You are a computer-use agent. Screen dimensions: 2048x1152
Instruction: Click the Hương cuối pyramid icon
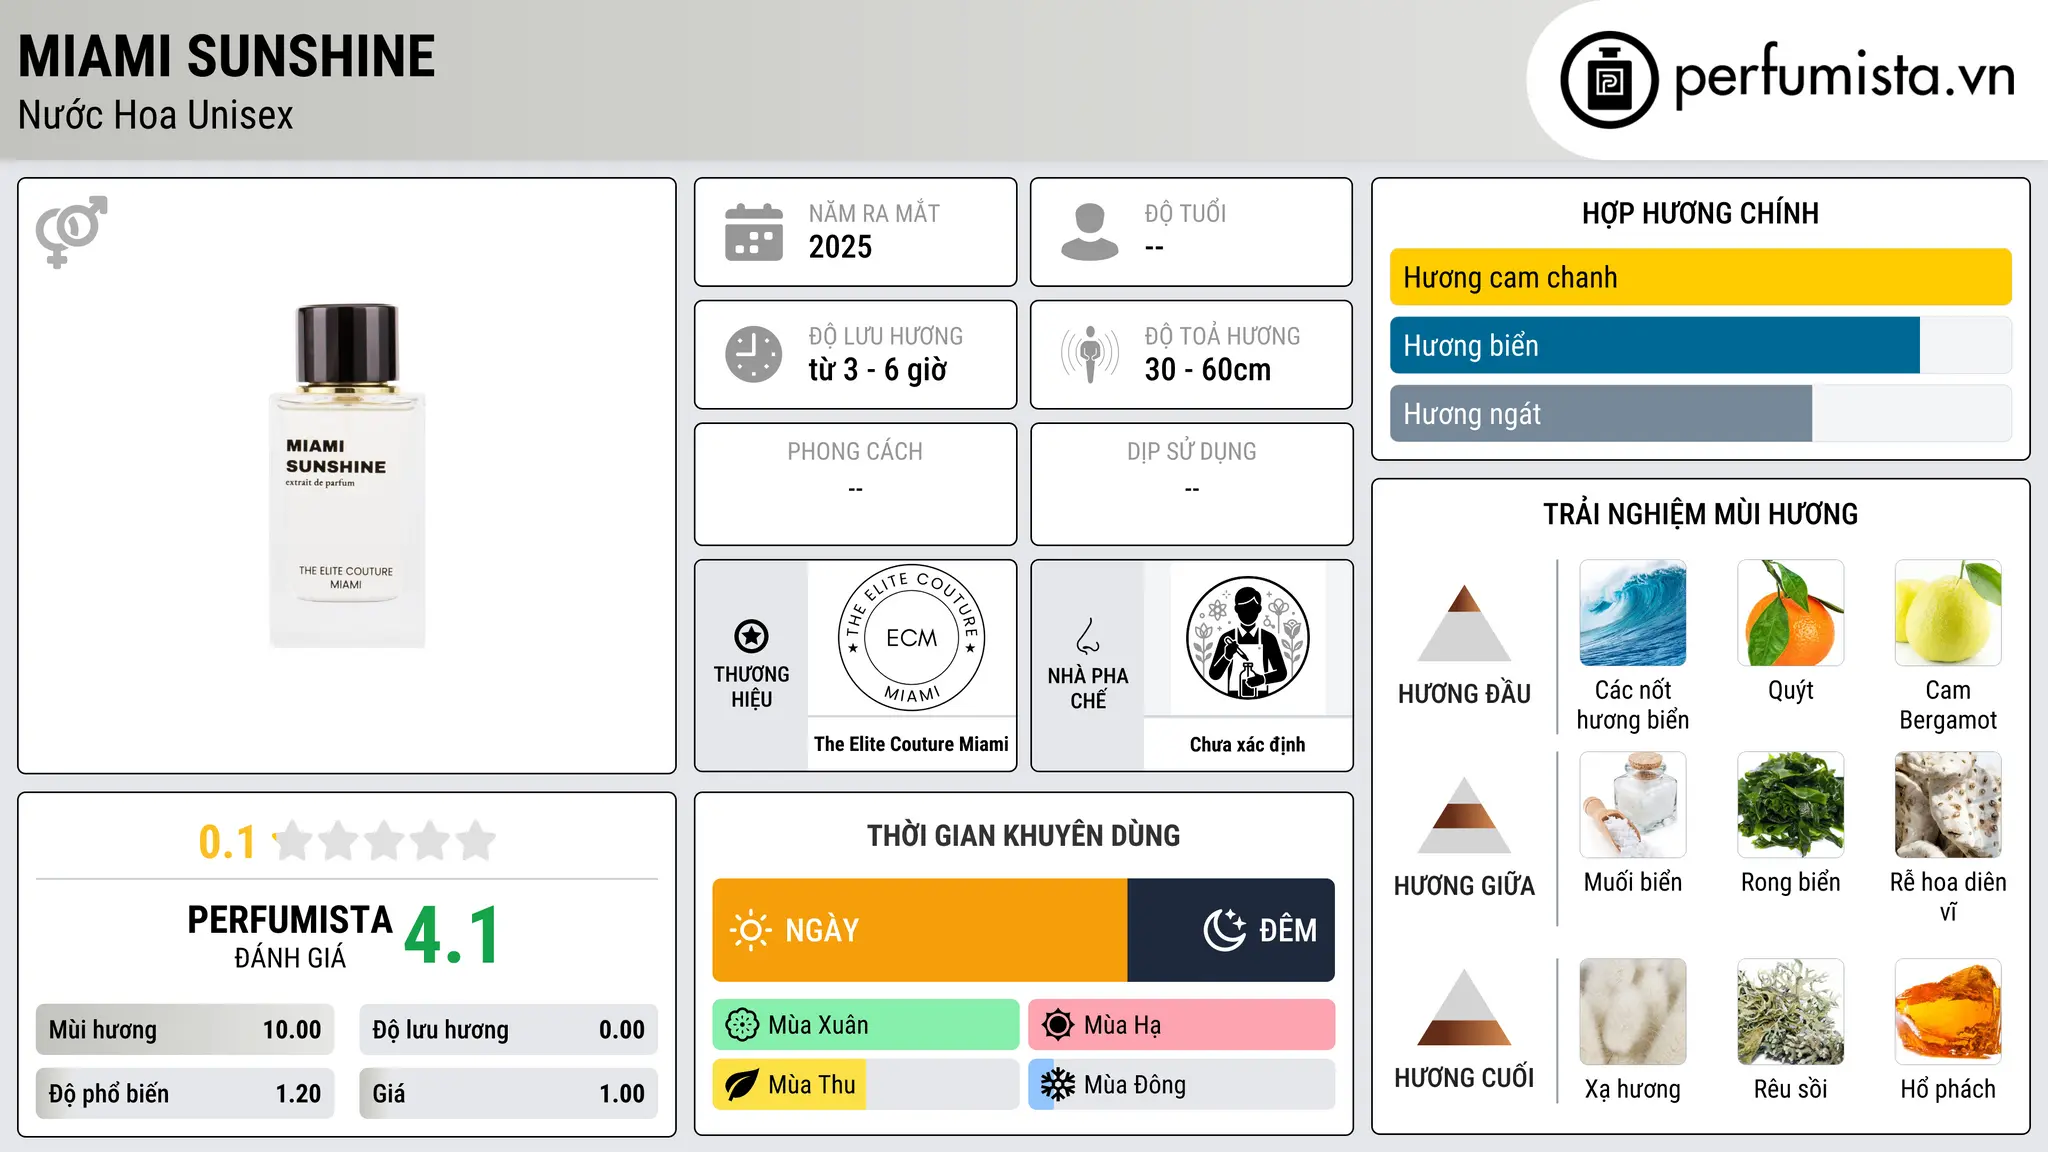point(1464,1007)
